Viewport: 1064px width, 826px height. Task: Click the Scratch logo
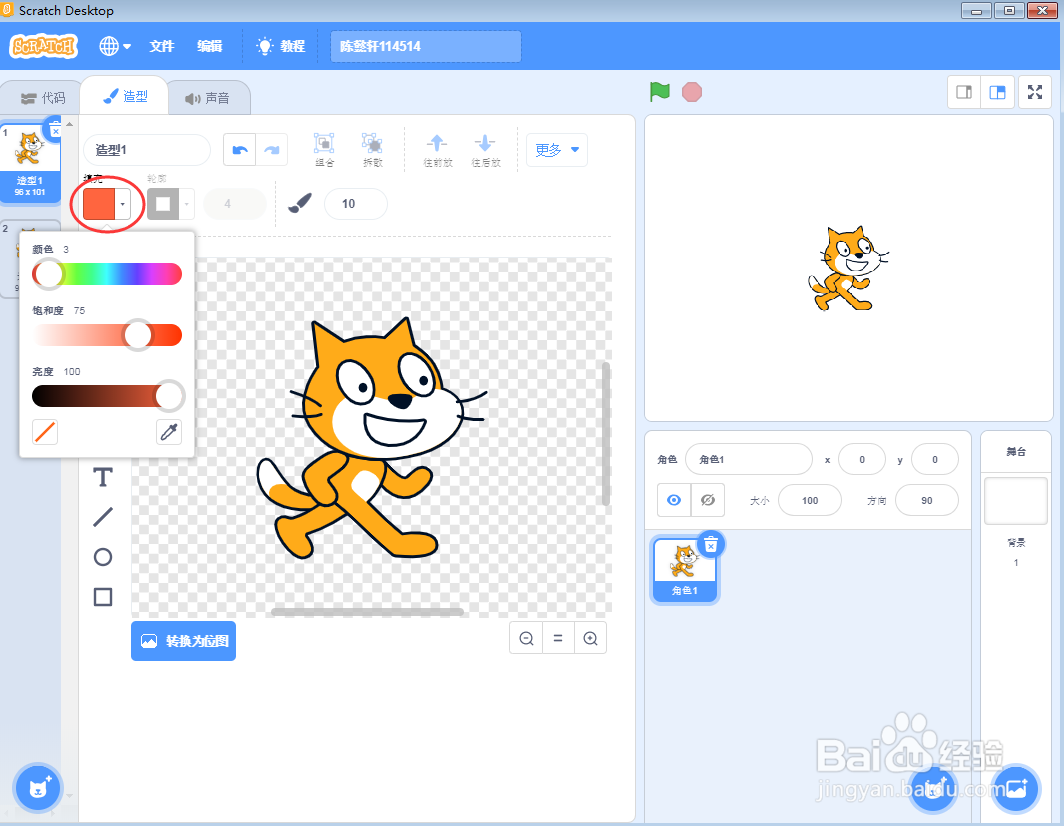(x=44, y=46)
